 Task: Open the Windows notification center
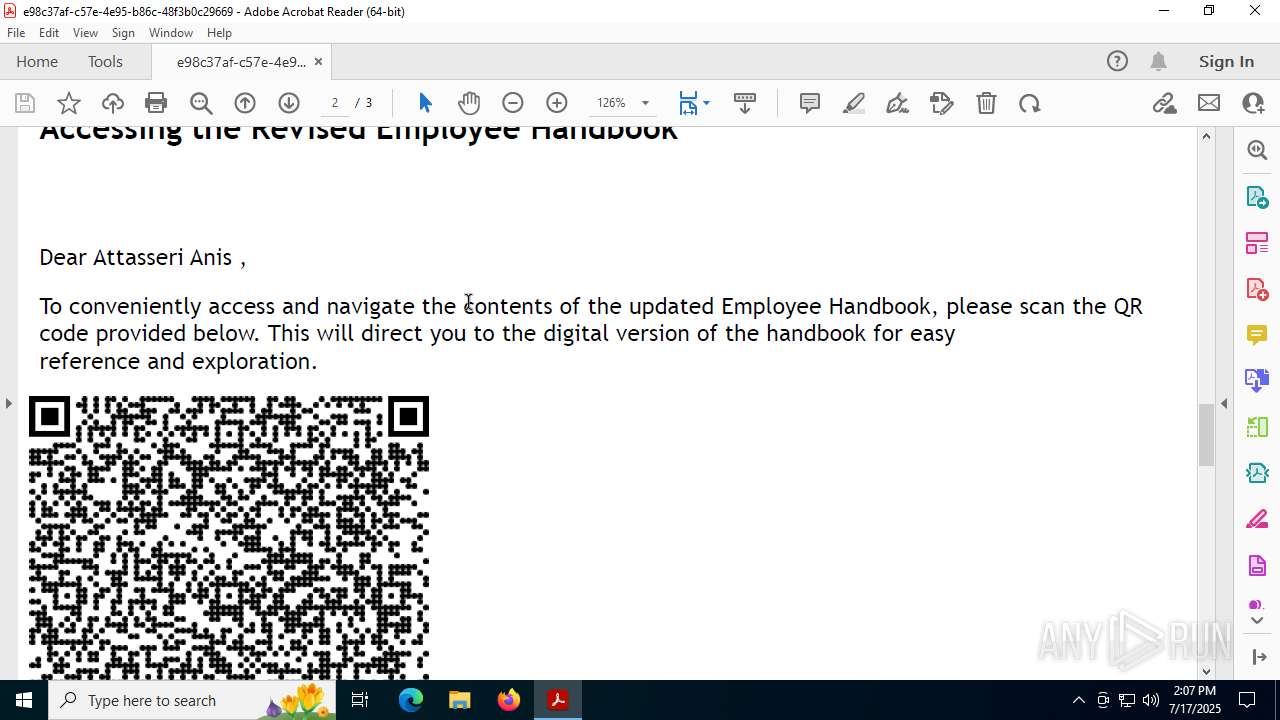coord(1247,700)
